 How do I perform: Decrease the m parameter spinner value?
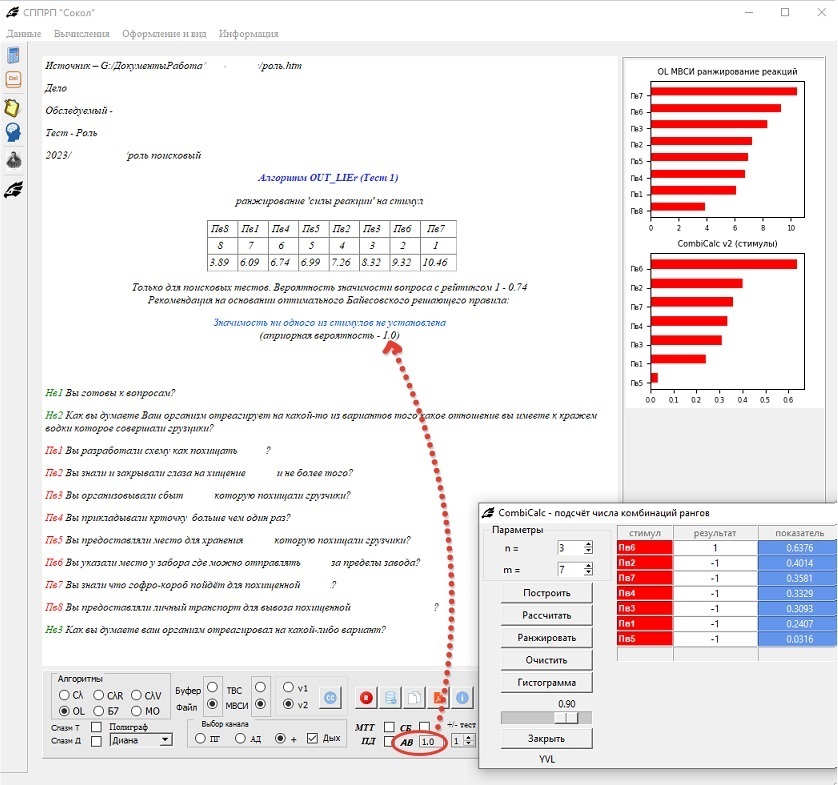[590, 574]
